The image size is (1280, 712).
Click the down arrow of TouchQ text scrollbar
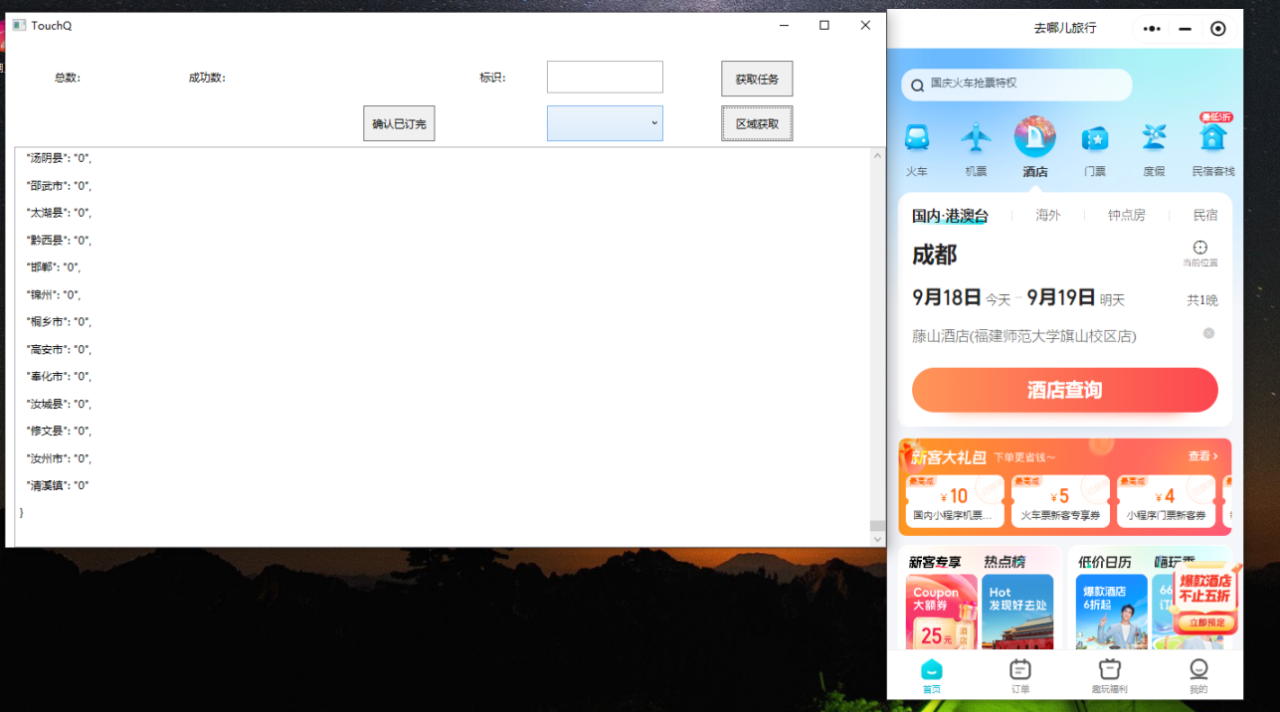877,539
